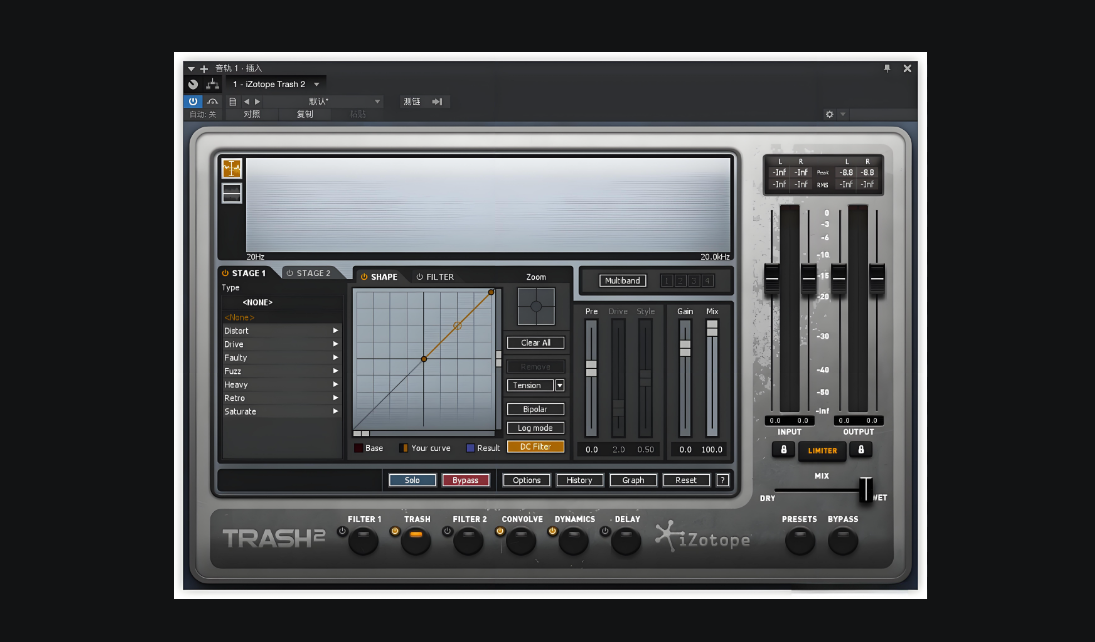This screenshot has width=1095, height=642.
Task: Pin the plug-in window
Action: (x=887, y=68)
